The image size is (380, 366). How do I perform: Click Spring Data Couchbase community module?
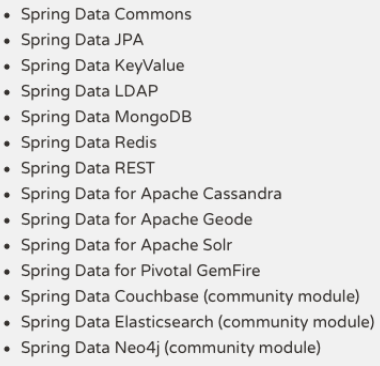coord(190,297)
